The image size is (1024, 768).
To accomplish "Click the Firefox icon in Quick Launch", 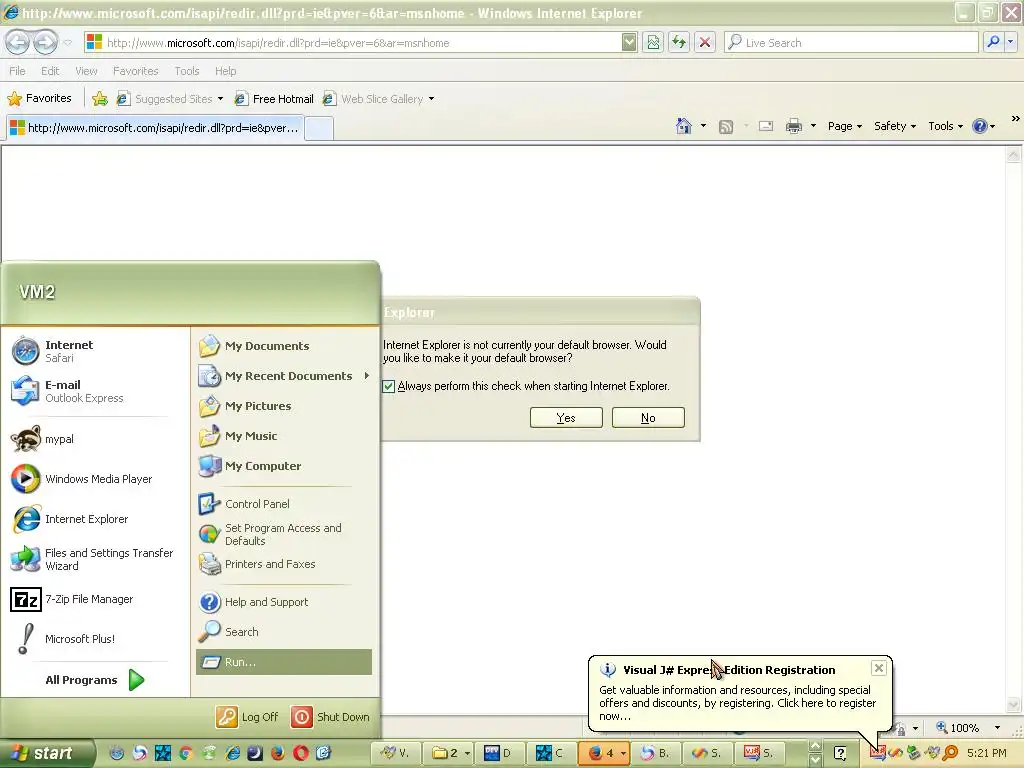I will pyautogui.click(x=278, y=753).
